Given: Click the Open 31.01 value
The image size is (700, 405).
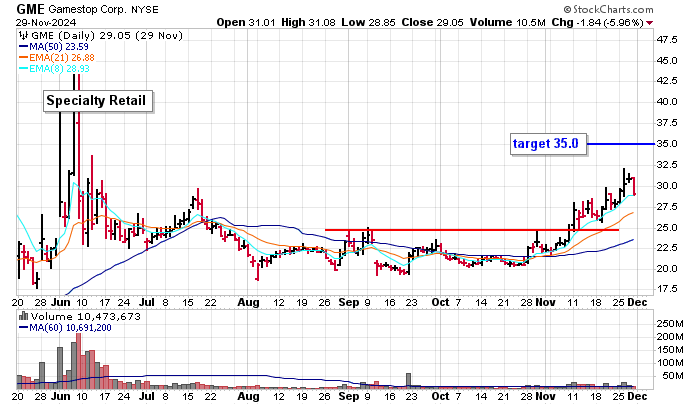Looking at the screenshot, I should tap(246, 22).
